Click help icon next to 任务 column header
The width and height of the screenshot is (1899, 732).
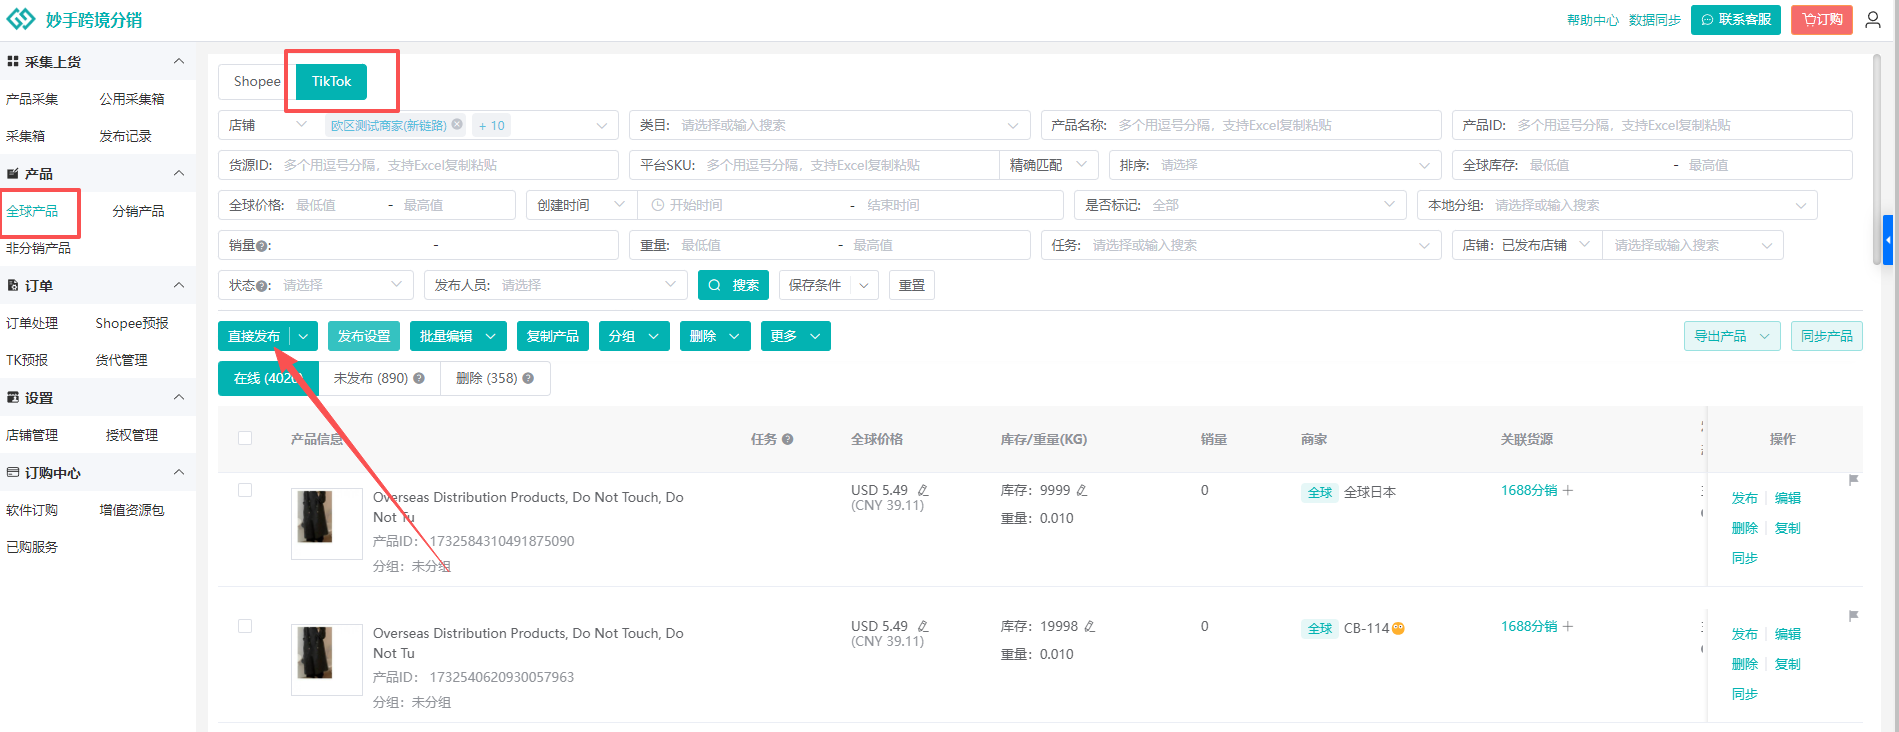pyautogui.click(x=788, y=439)
